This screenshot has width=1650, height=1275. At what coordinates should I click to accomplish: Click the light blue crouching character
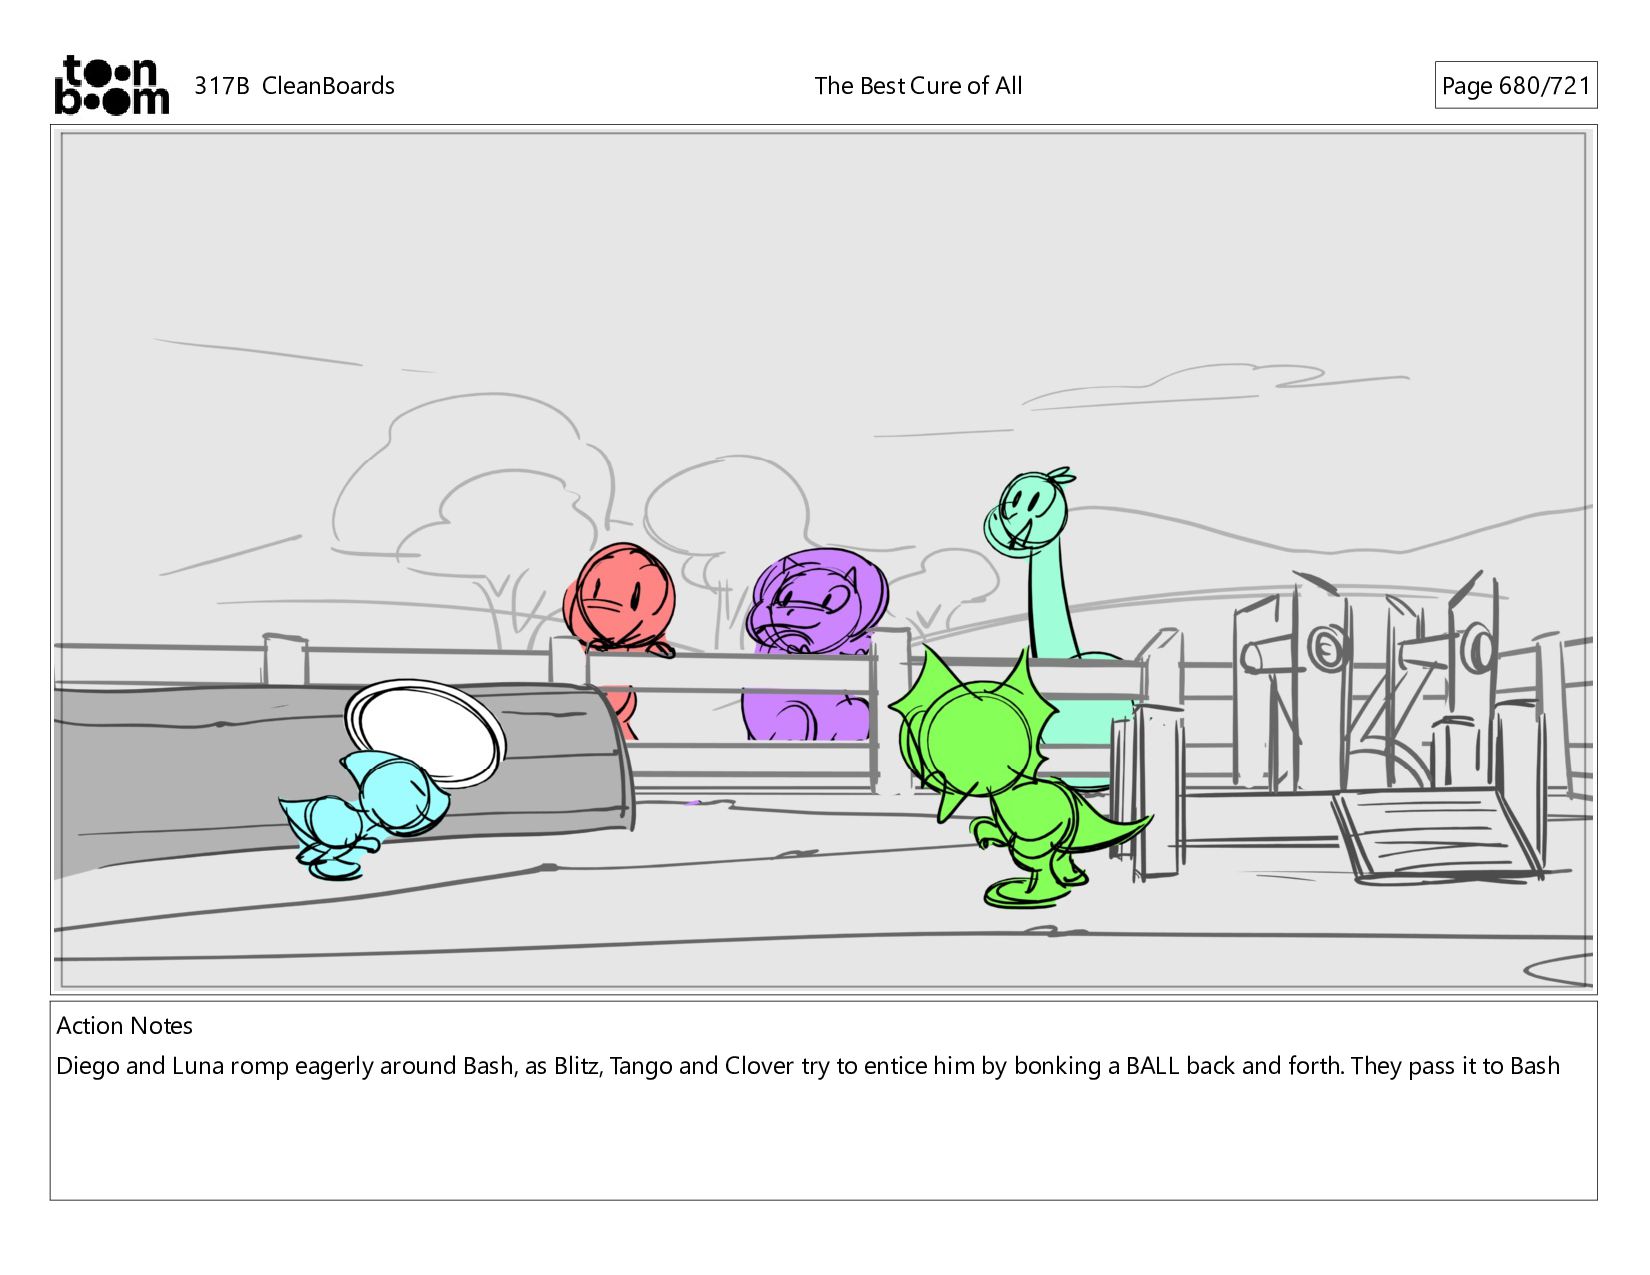pyautogui.click(x=365, y=815)
